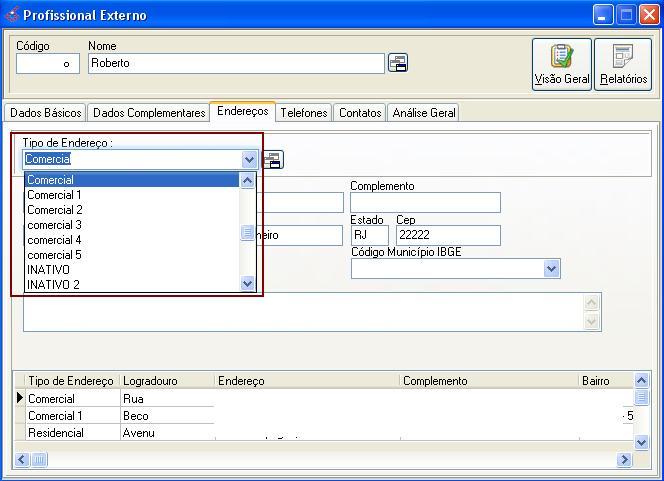Open the Visão Geral overview
The width and height of the screenshot is (664, 481).
562,65
